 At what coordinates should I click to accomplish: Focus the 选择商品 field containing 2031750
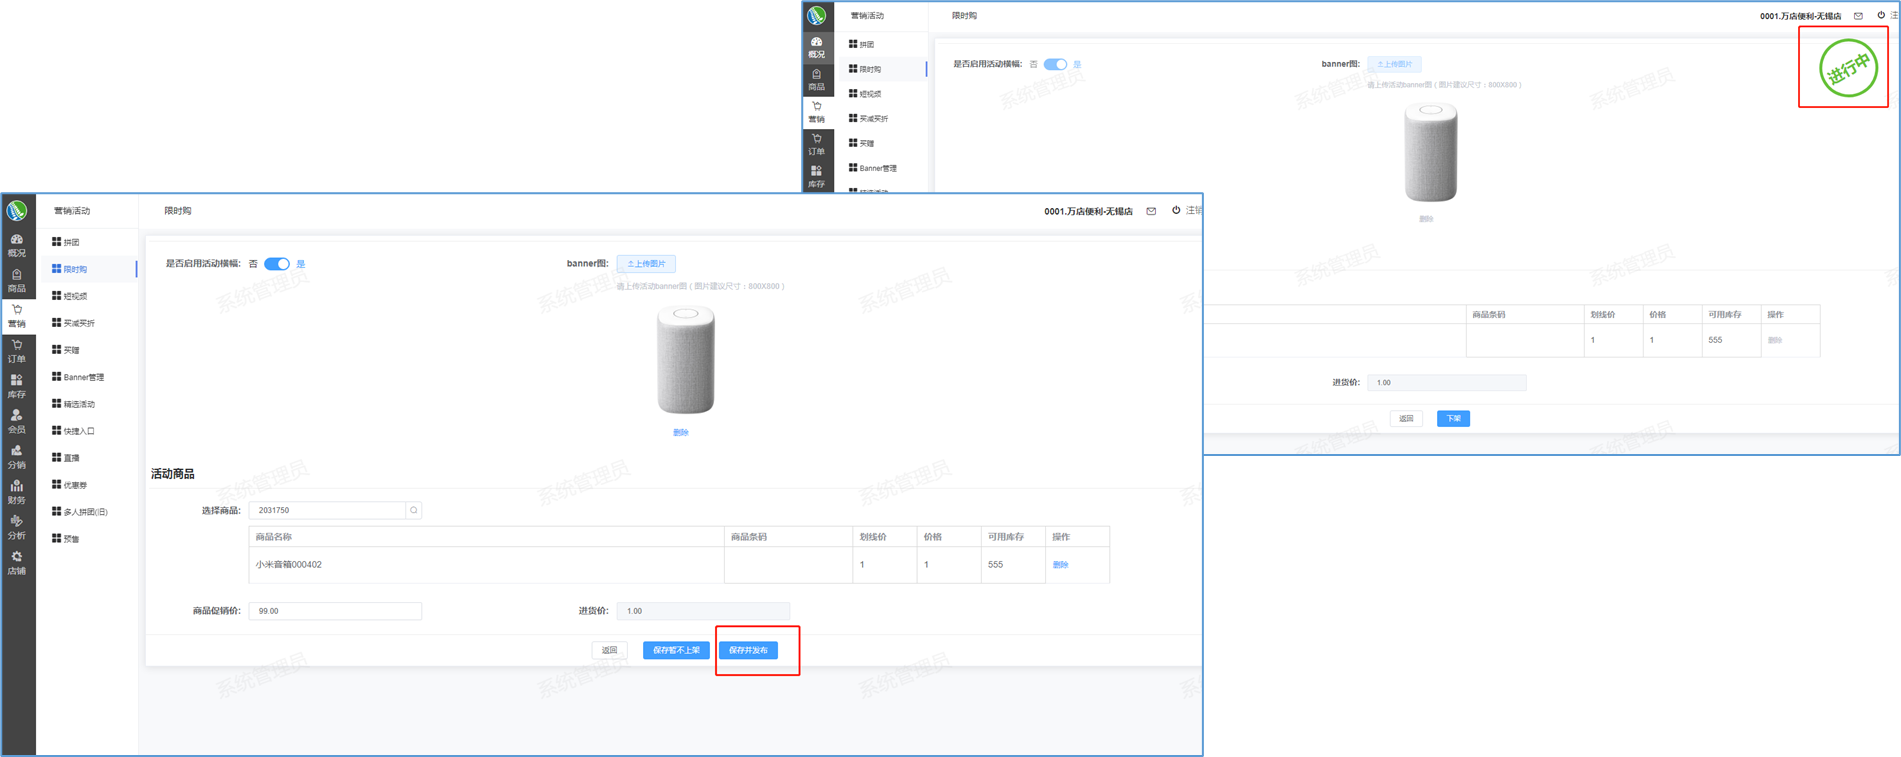(327, 510)
